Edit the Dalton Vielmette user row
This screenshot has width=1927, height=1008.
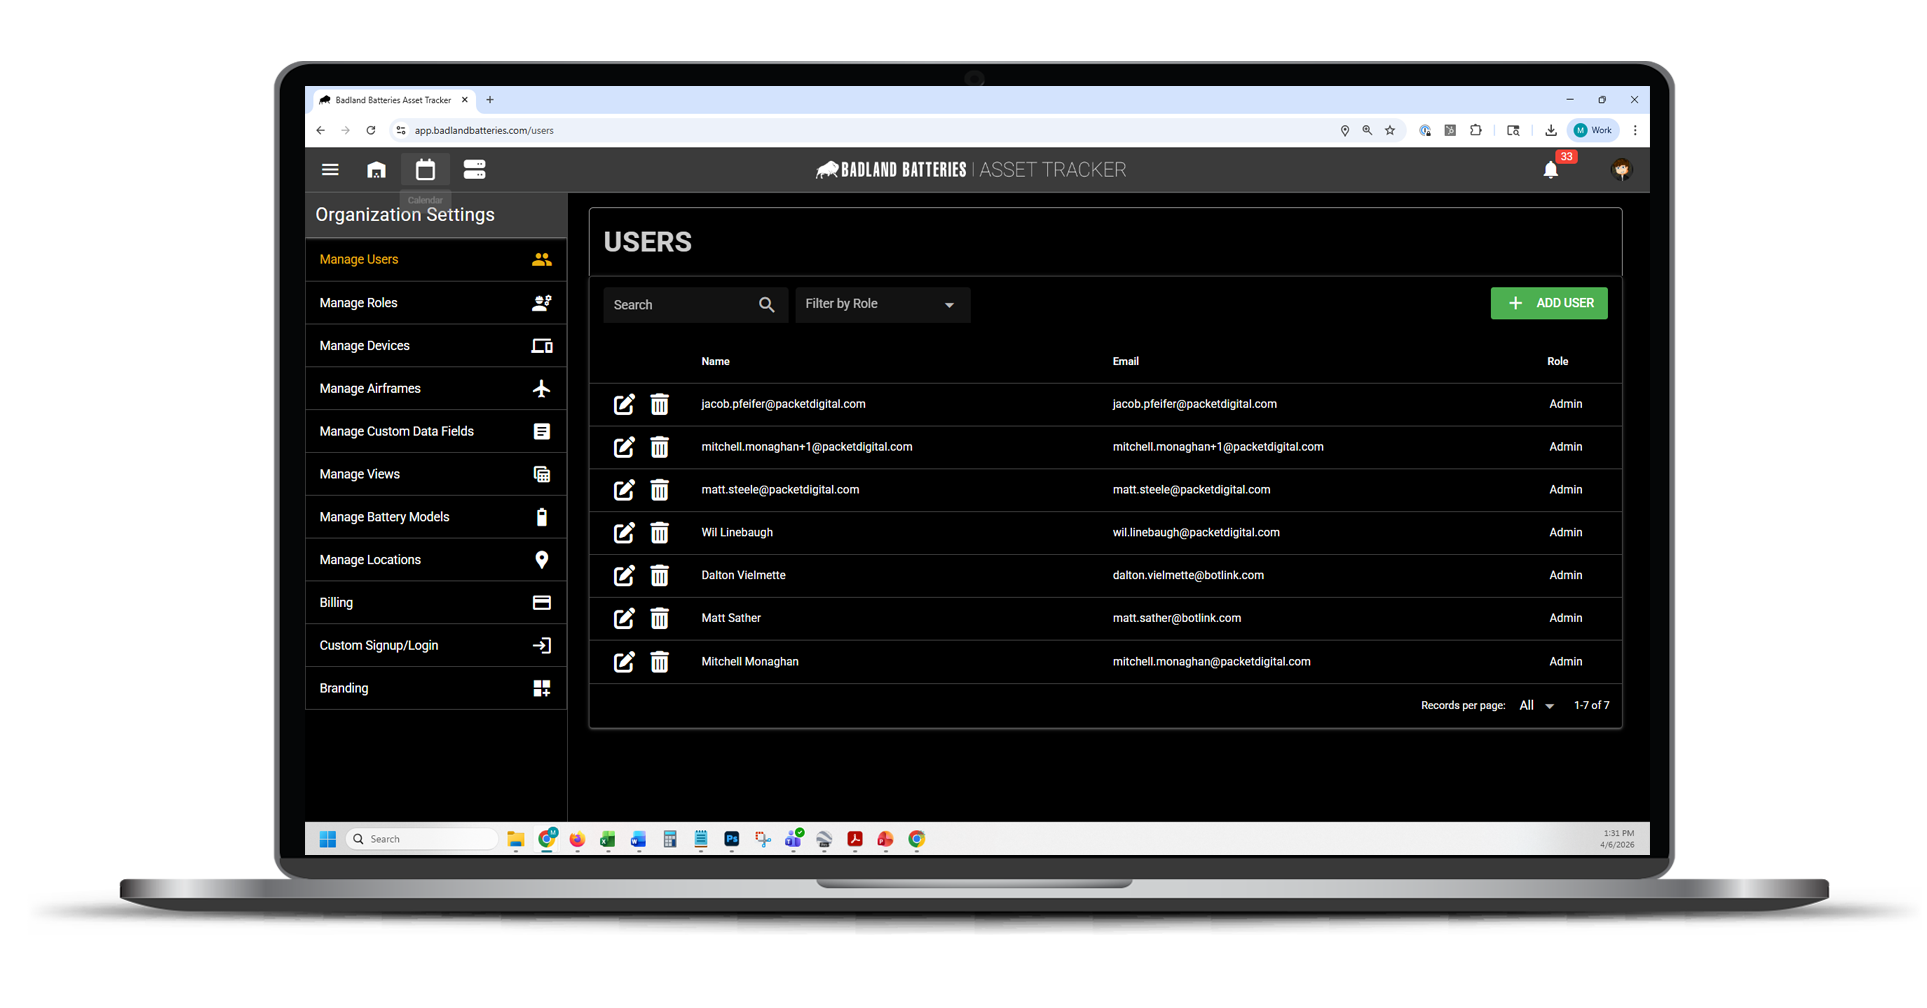coord(624,576)
